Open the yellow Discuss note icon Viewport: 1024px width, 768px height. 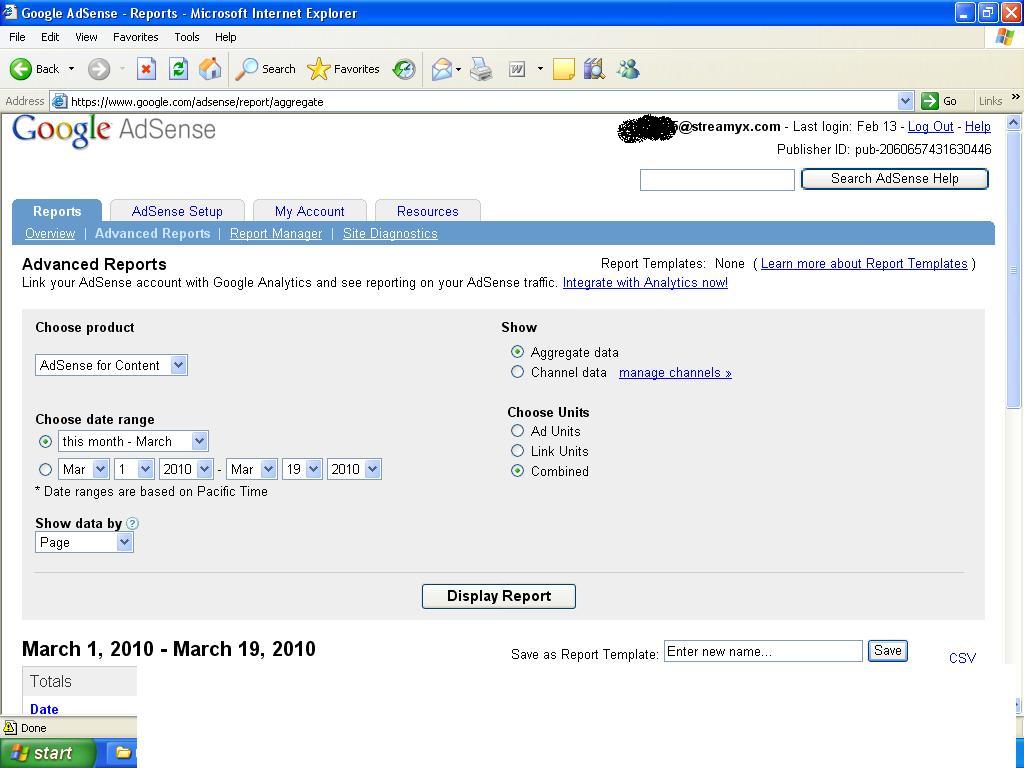[x=564, y=69]
